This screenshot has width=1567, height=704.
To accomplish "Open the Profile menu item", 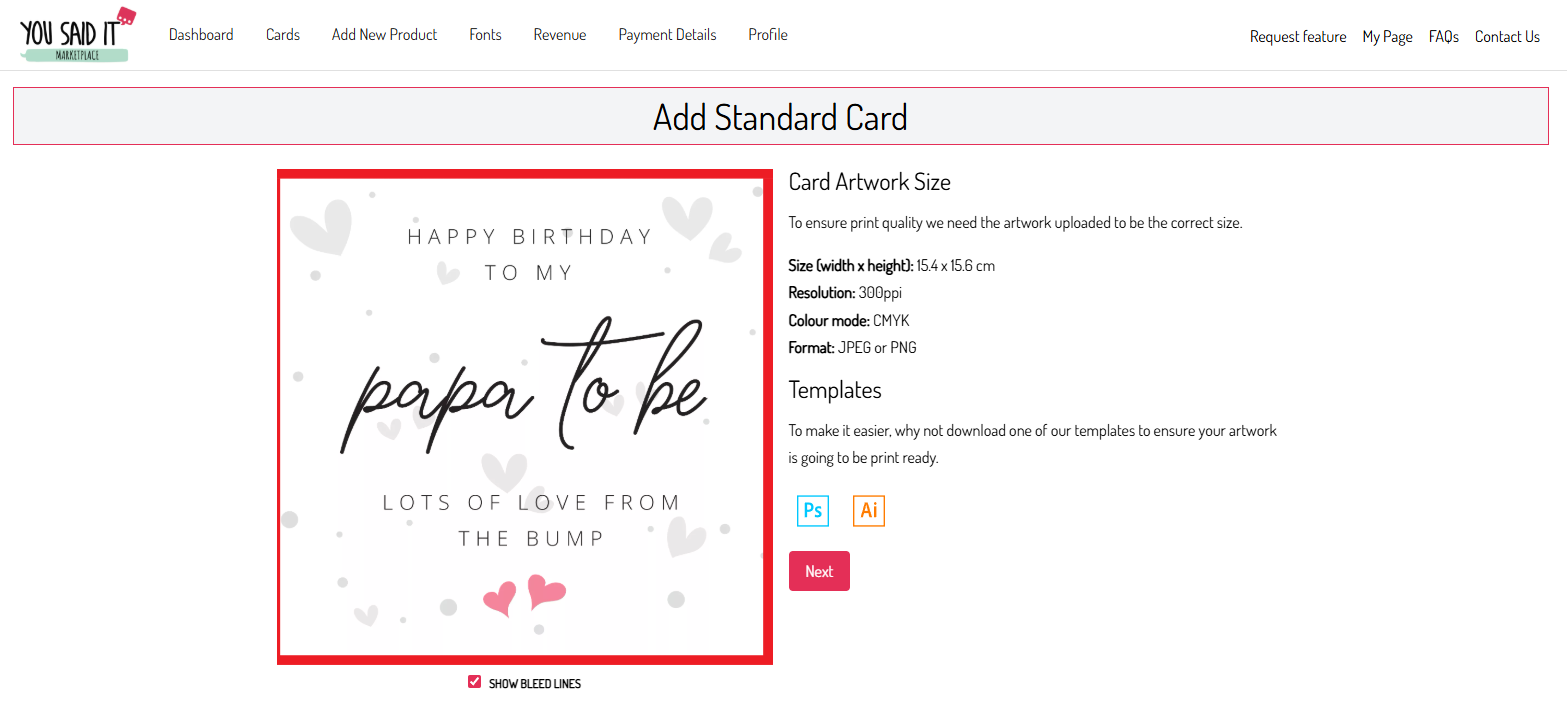I will point(768,35).
